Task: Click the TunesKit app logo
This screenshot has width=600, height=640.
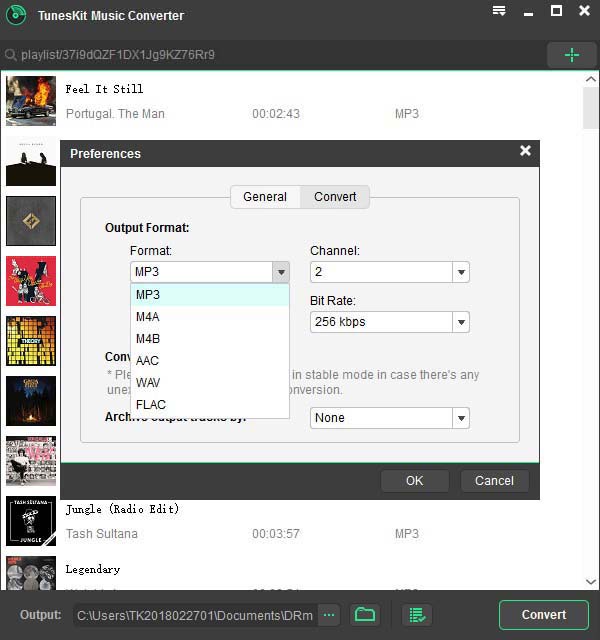Action: coord(16,15)
